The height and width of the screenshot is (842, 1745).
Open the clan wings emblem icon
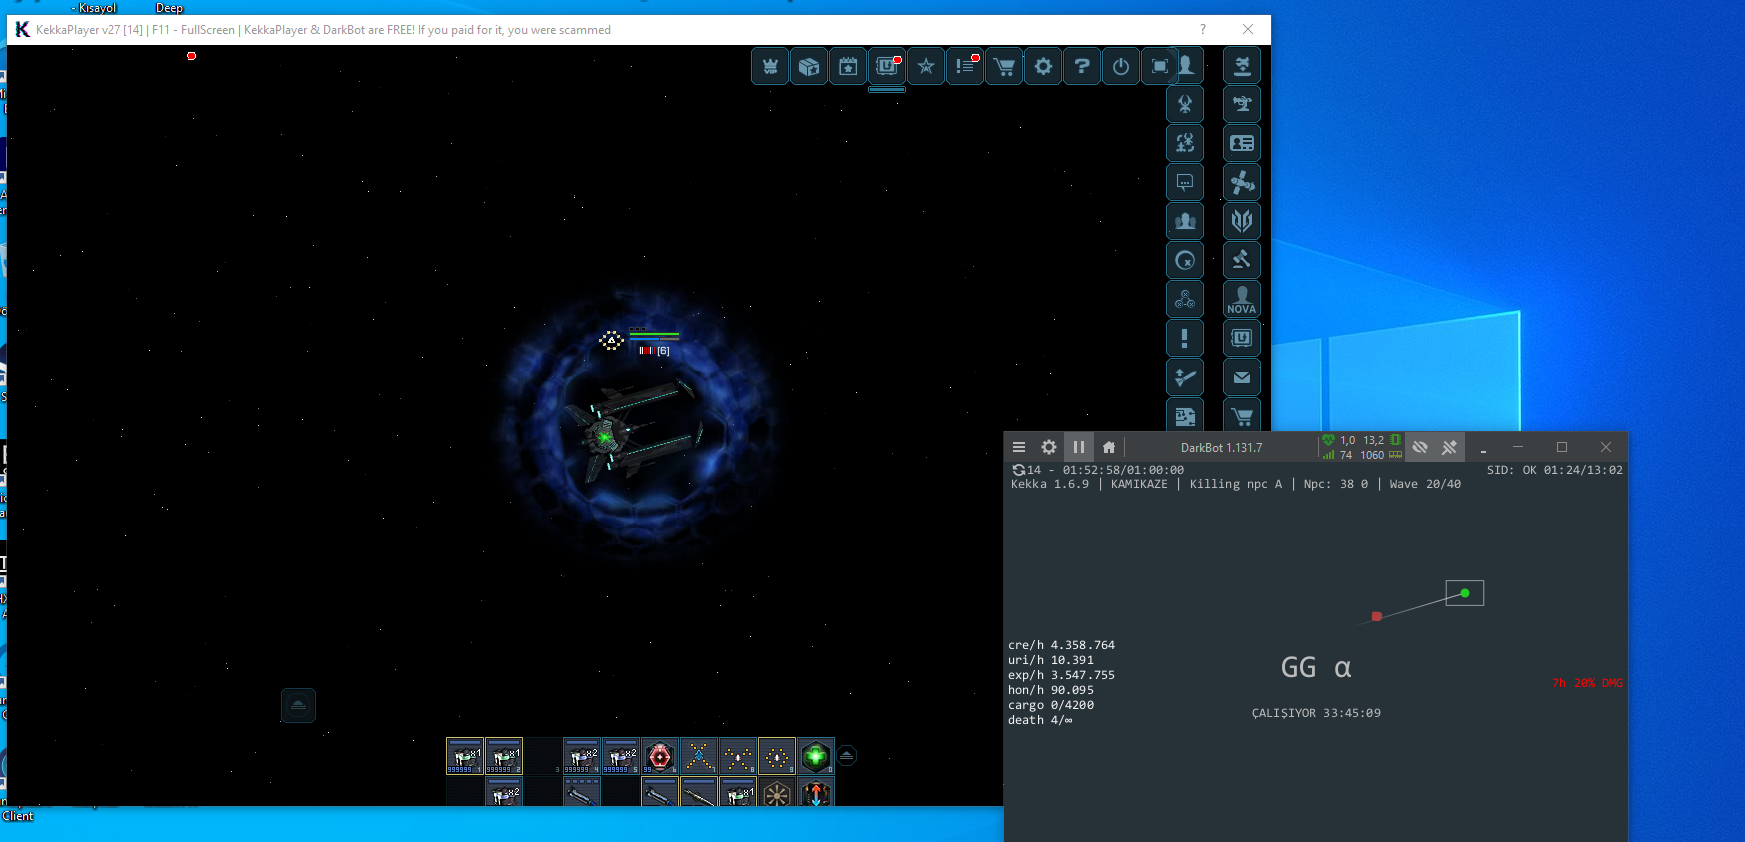tap(1242, 221)
